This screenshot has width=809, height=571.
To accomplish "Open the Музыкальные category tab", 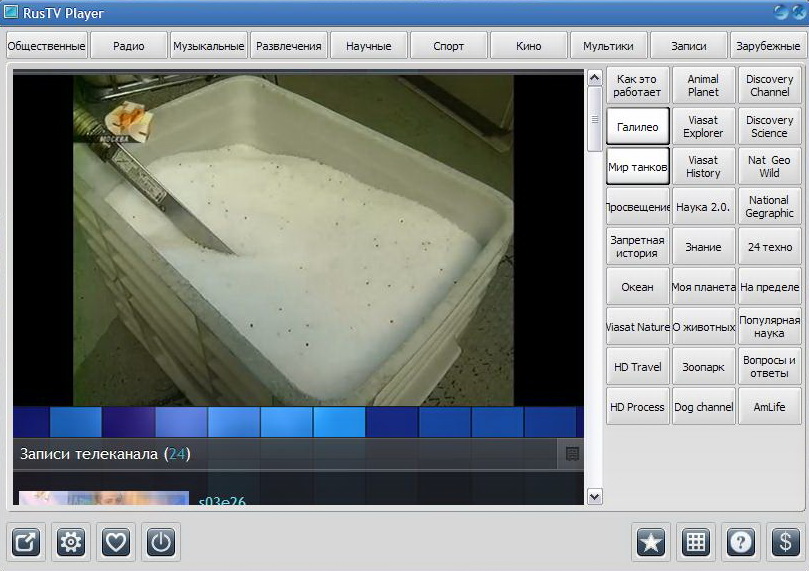I will pos(208,46).
